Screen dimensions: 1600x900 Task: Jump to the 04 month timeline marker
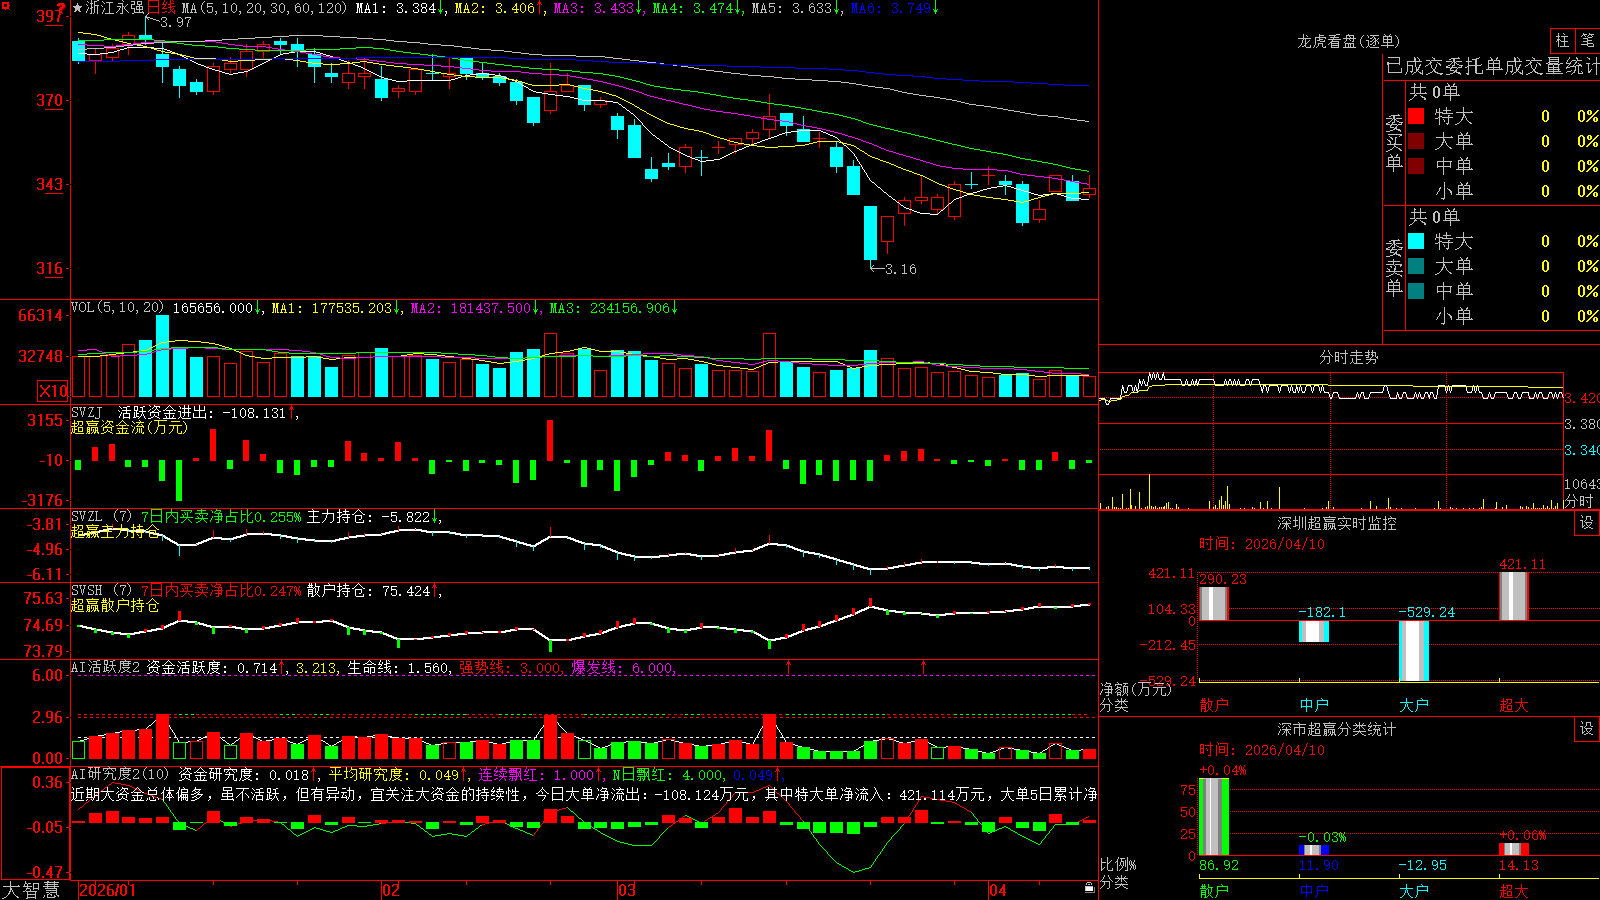pos(998,890)
